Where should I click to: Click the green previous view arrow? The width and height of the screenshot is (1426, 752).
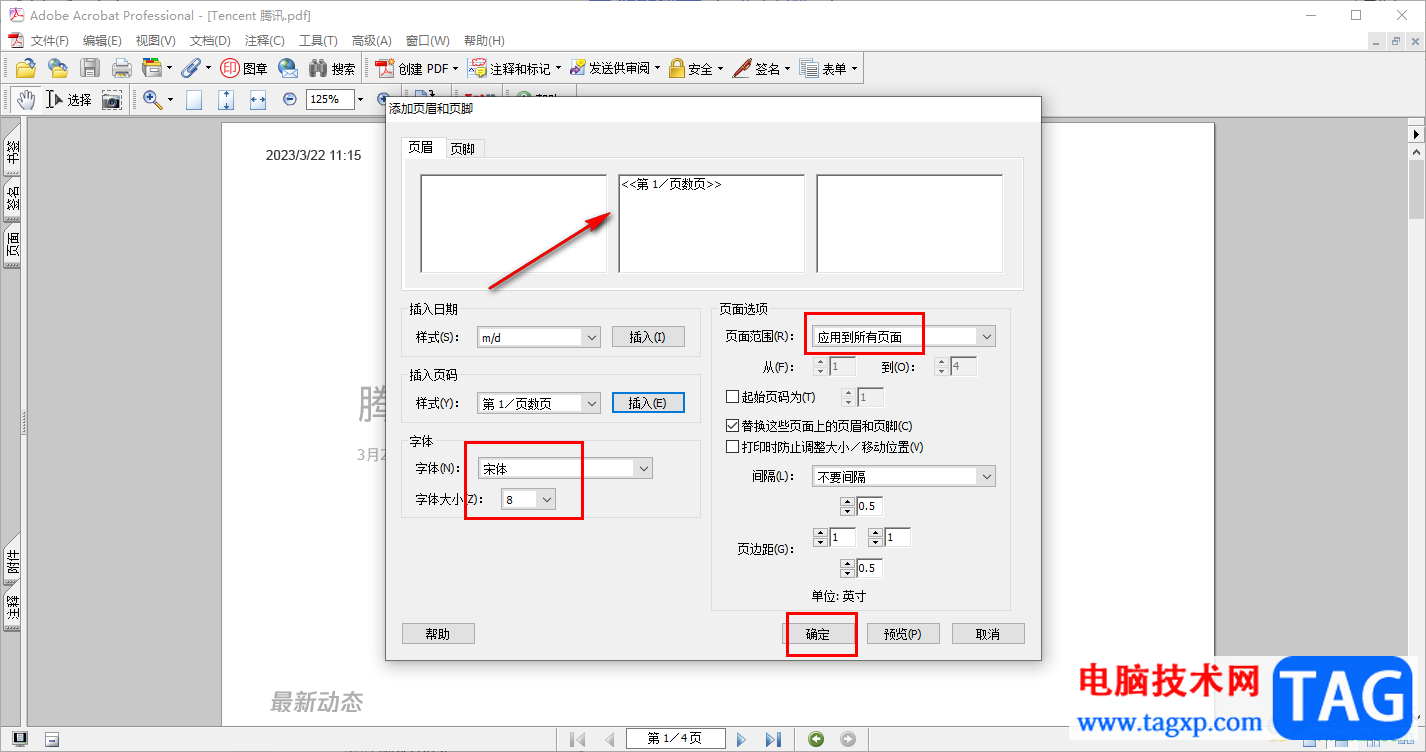816,739
